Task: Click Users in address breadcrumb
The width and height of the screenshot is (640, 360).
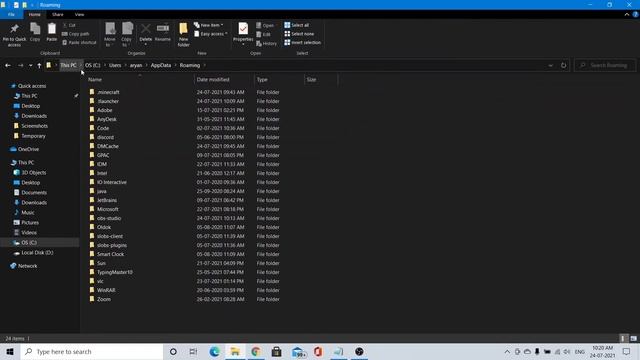Action: click(115, 65)
